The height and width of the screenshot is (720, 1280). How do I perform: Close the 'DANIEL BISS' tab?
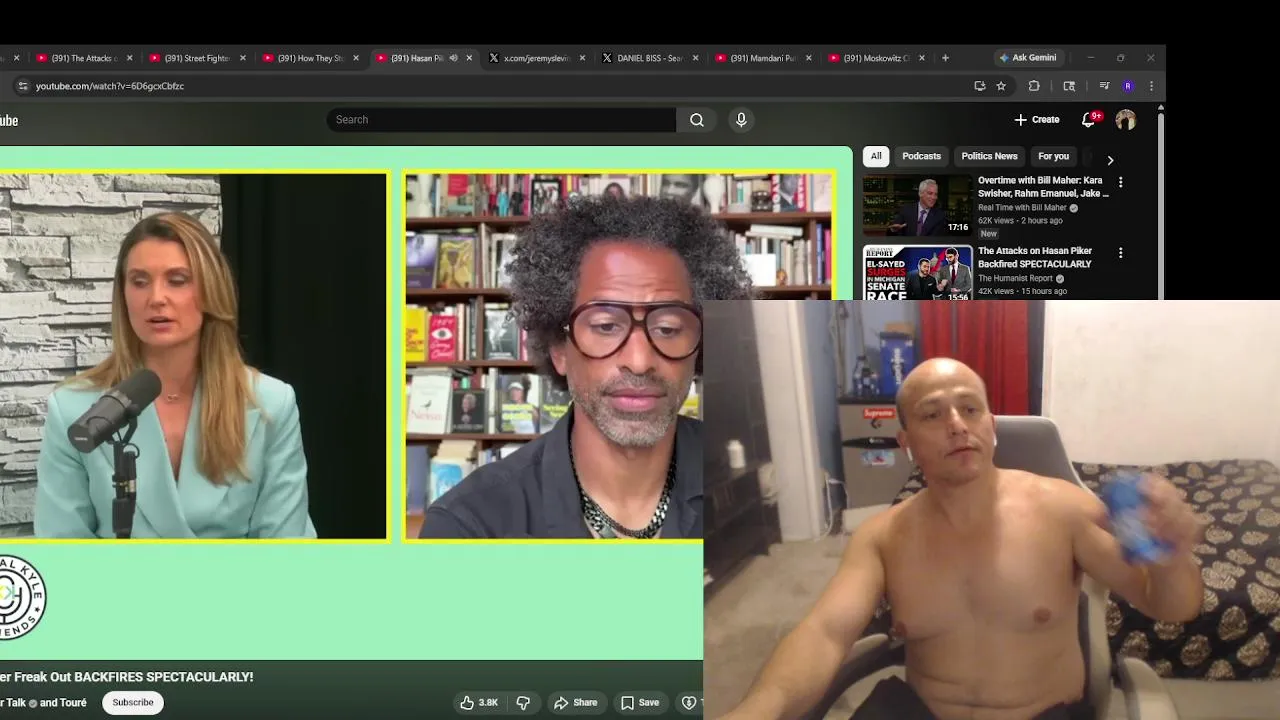point(696,58)
